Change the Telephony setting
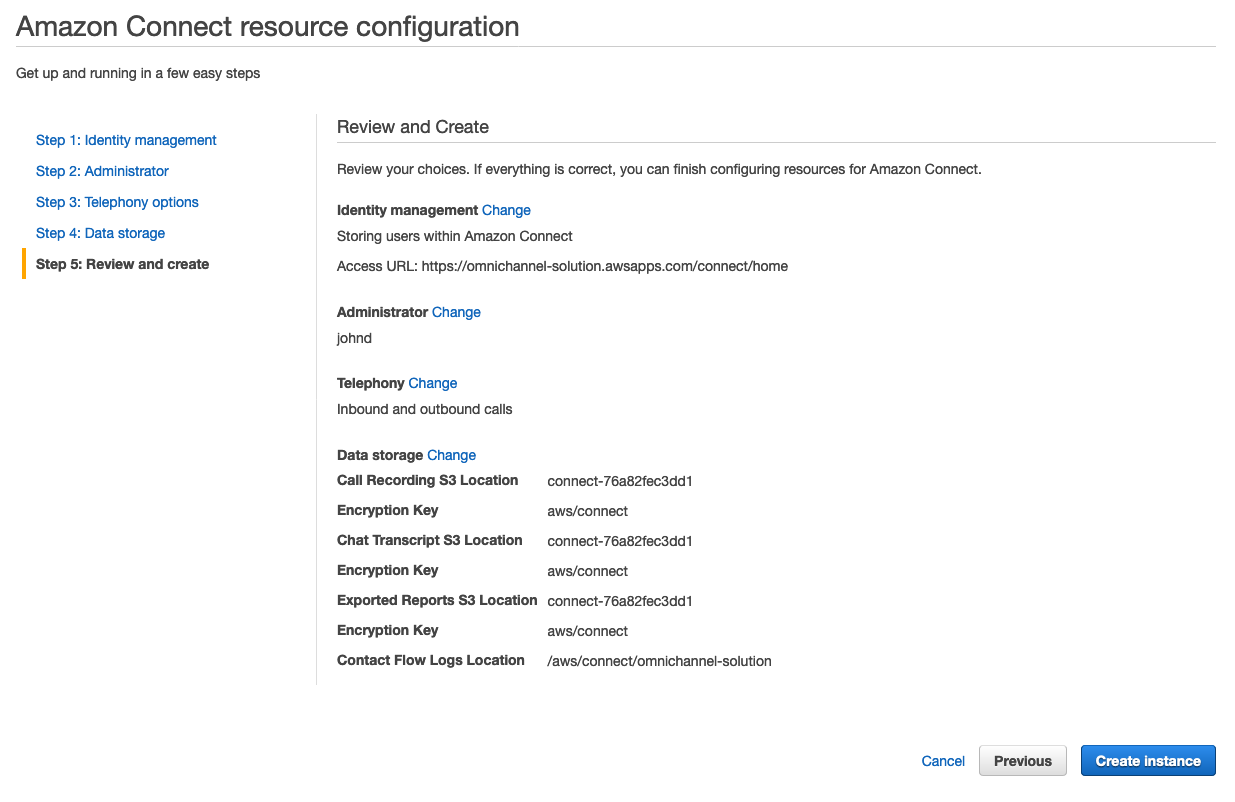 [433, 383]
